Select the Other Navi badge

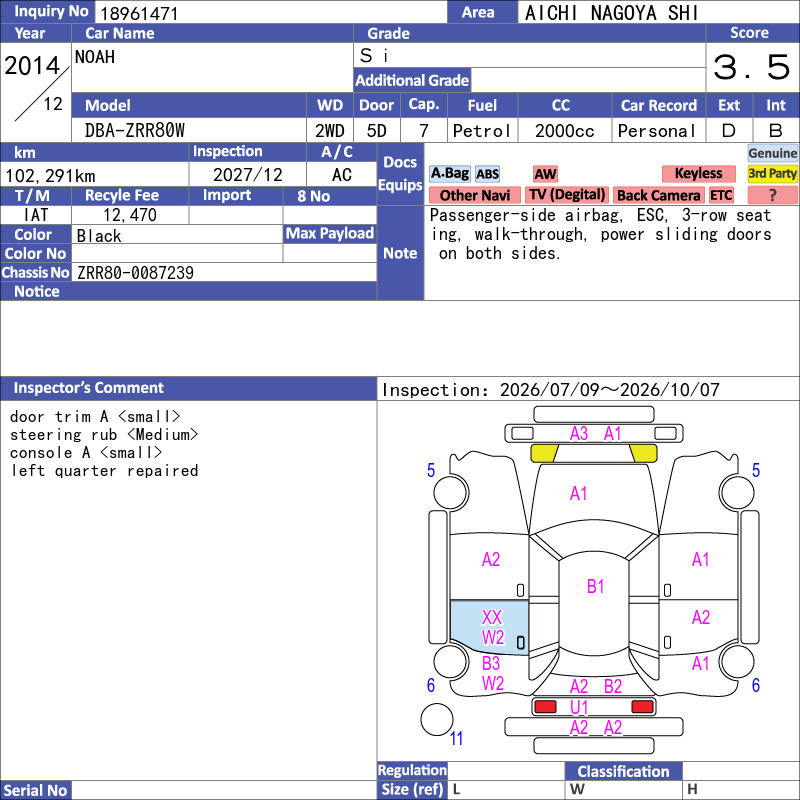pyautogui.click(x=474, y=195)
